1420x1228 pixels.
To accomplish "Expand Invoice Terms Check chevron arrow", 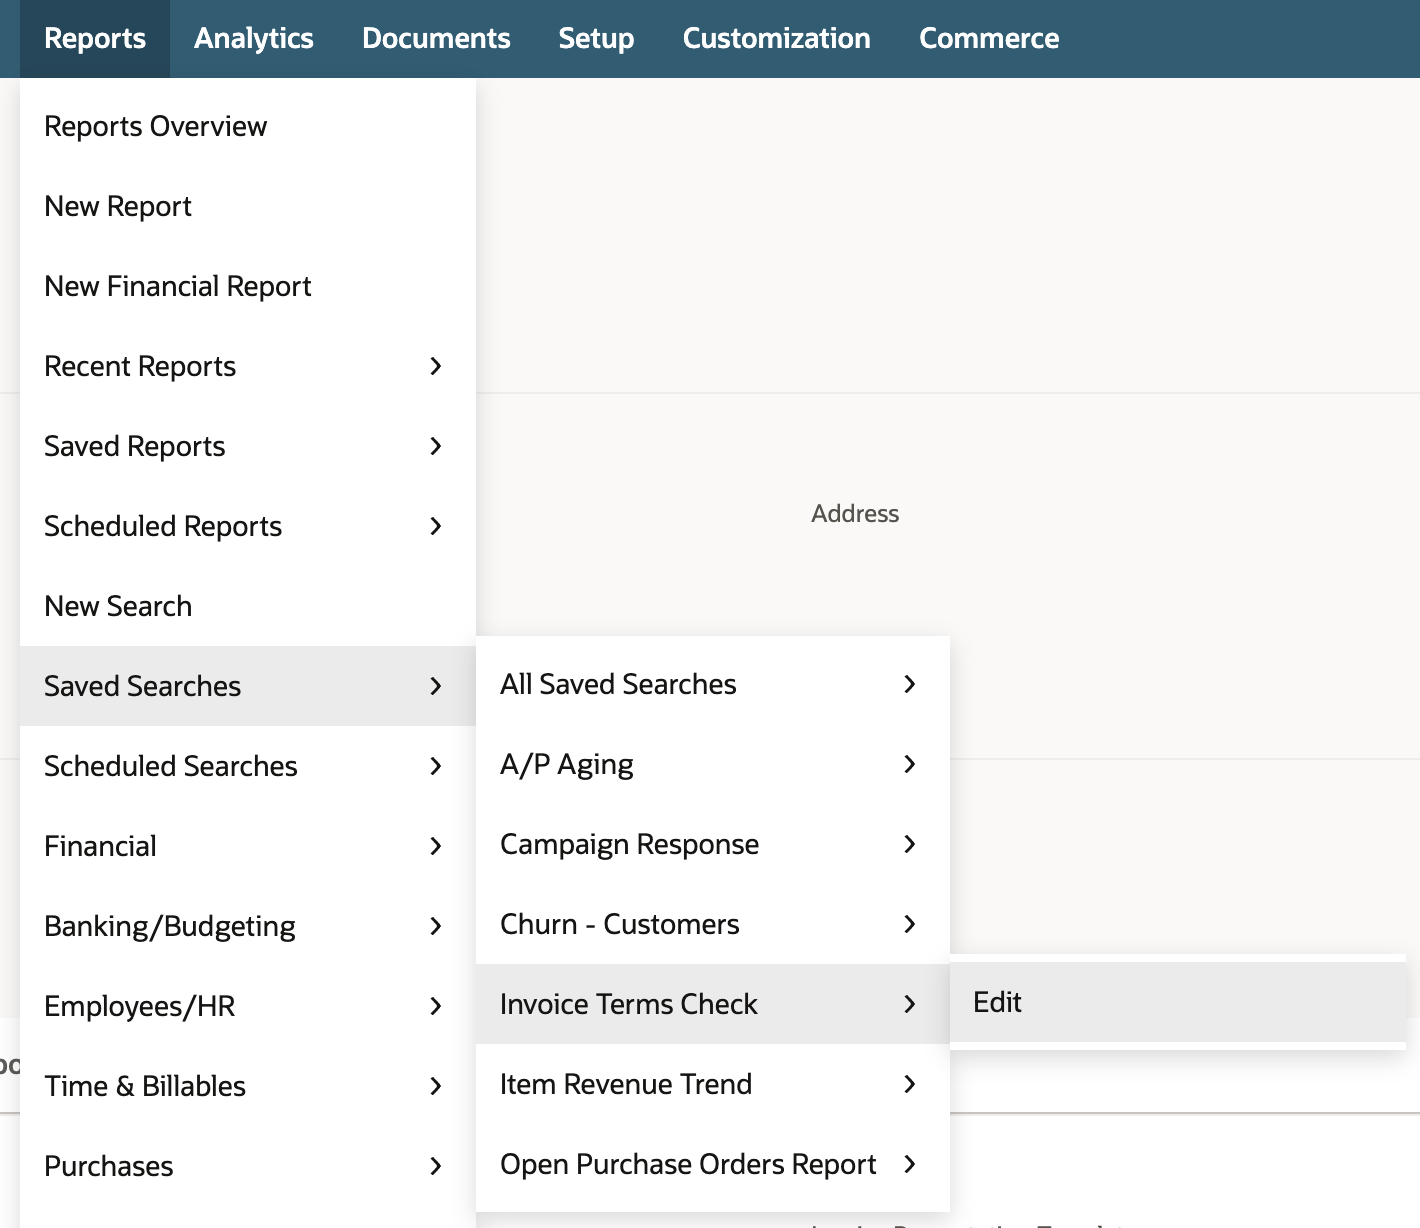I will tap(910, 1004).
